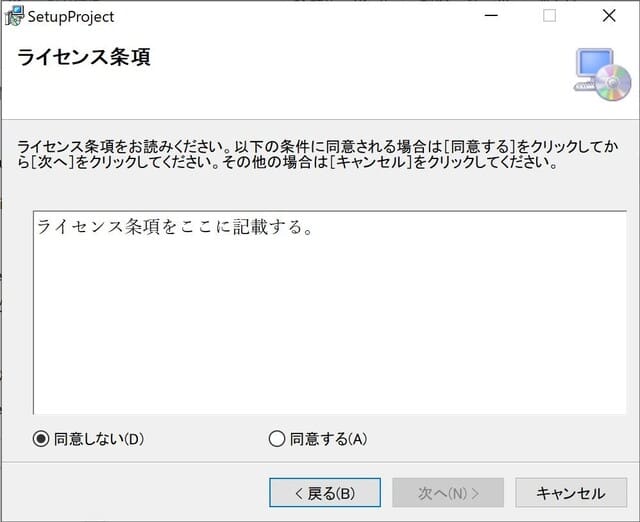Click the SetupProject installer icon in title bar
Screen dimensions: 640x522
point(14,16)
